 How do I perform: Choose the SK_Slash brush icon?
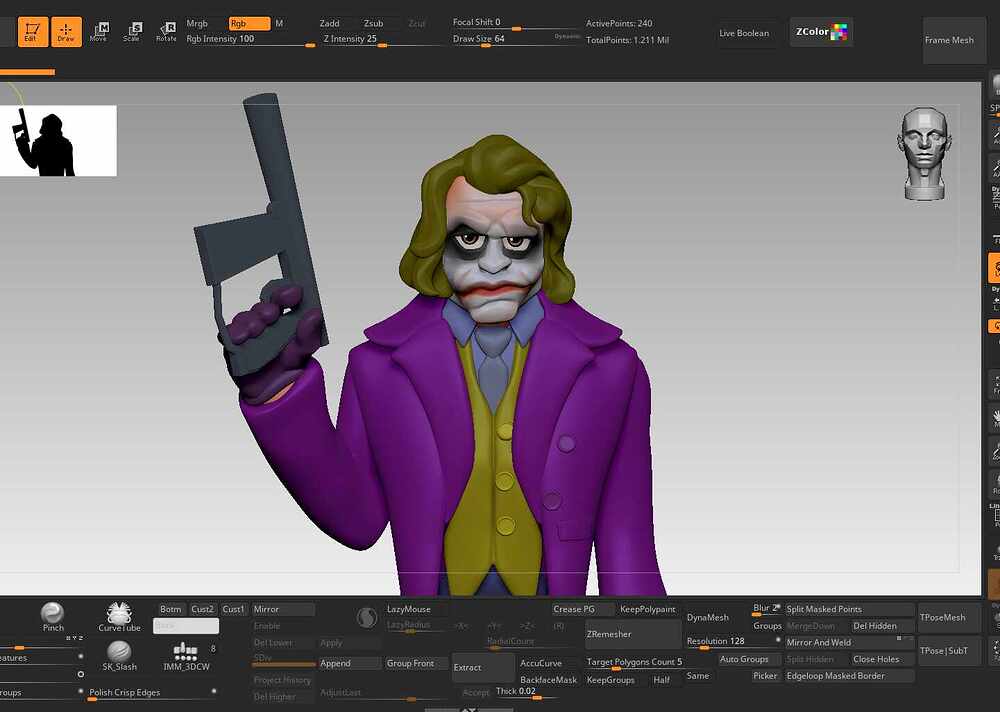point(119,656)
